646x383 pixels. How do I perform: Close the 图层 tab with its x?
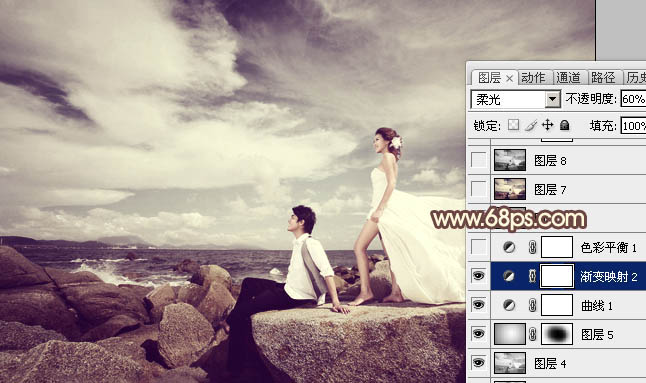509,78
